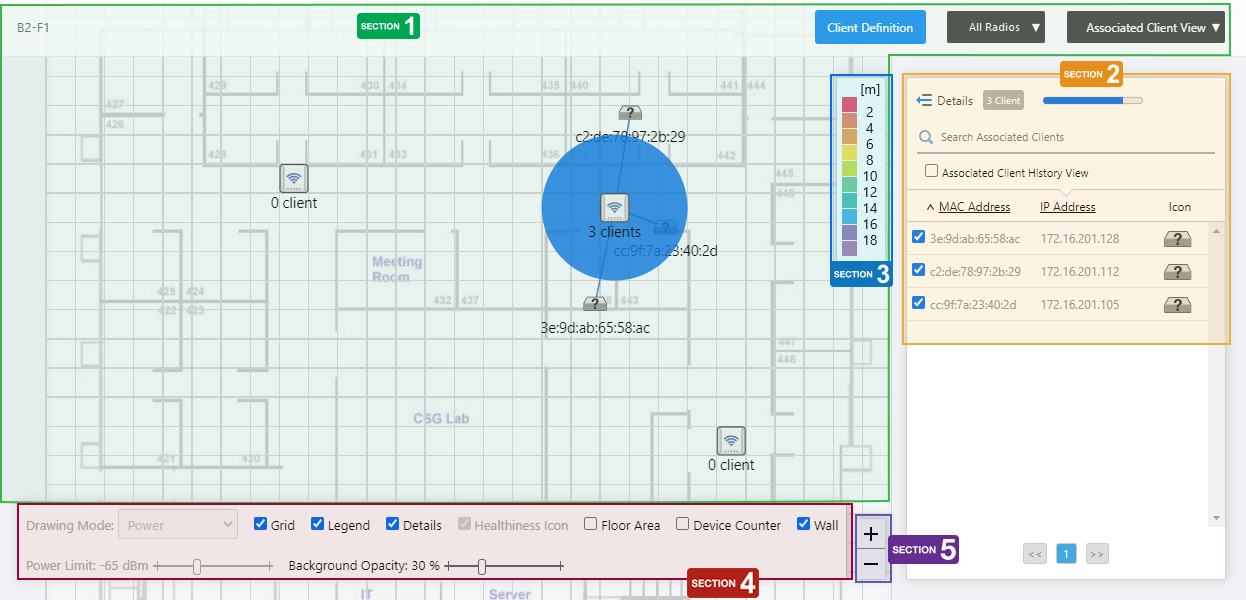Click the access point below CSG Lab
This screenshot has height=600, width=1246.
click(731, 441)
